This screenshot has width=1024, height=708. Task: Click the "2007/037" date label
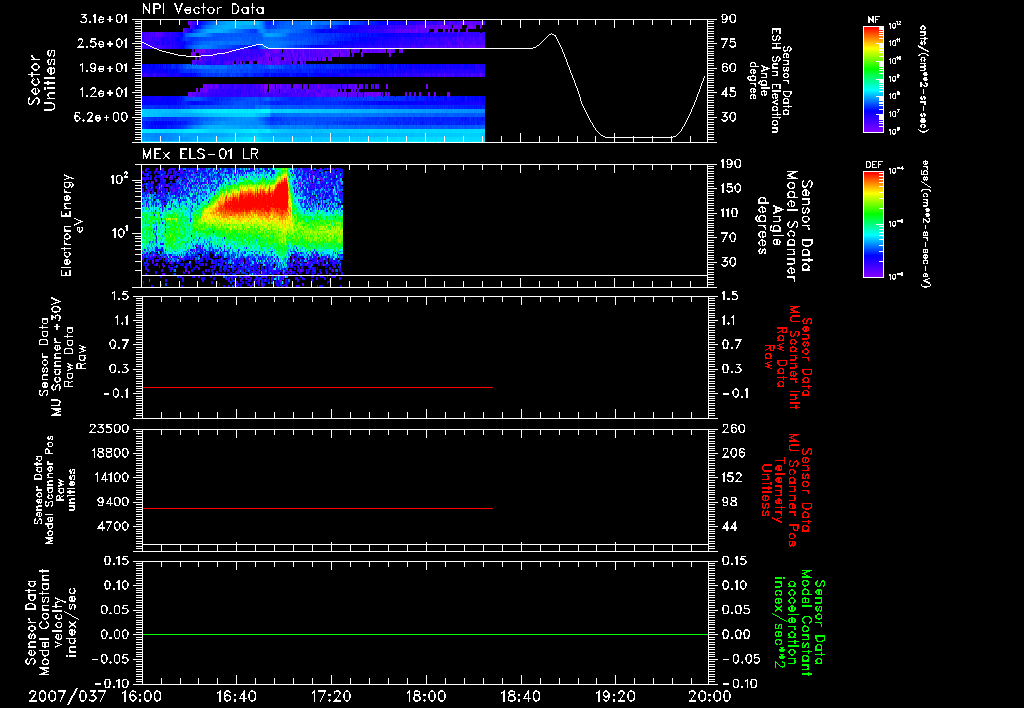[x=67, y=696]
